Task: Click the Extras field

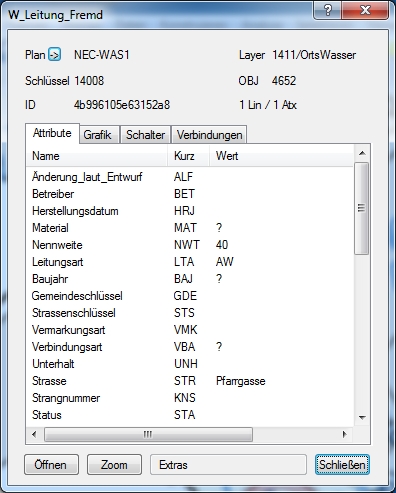Action: coord(228,465)
